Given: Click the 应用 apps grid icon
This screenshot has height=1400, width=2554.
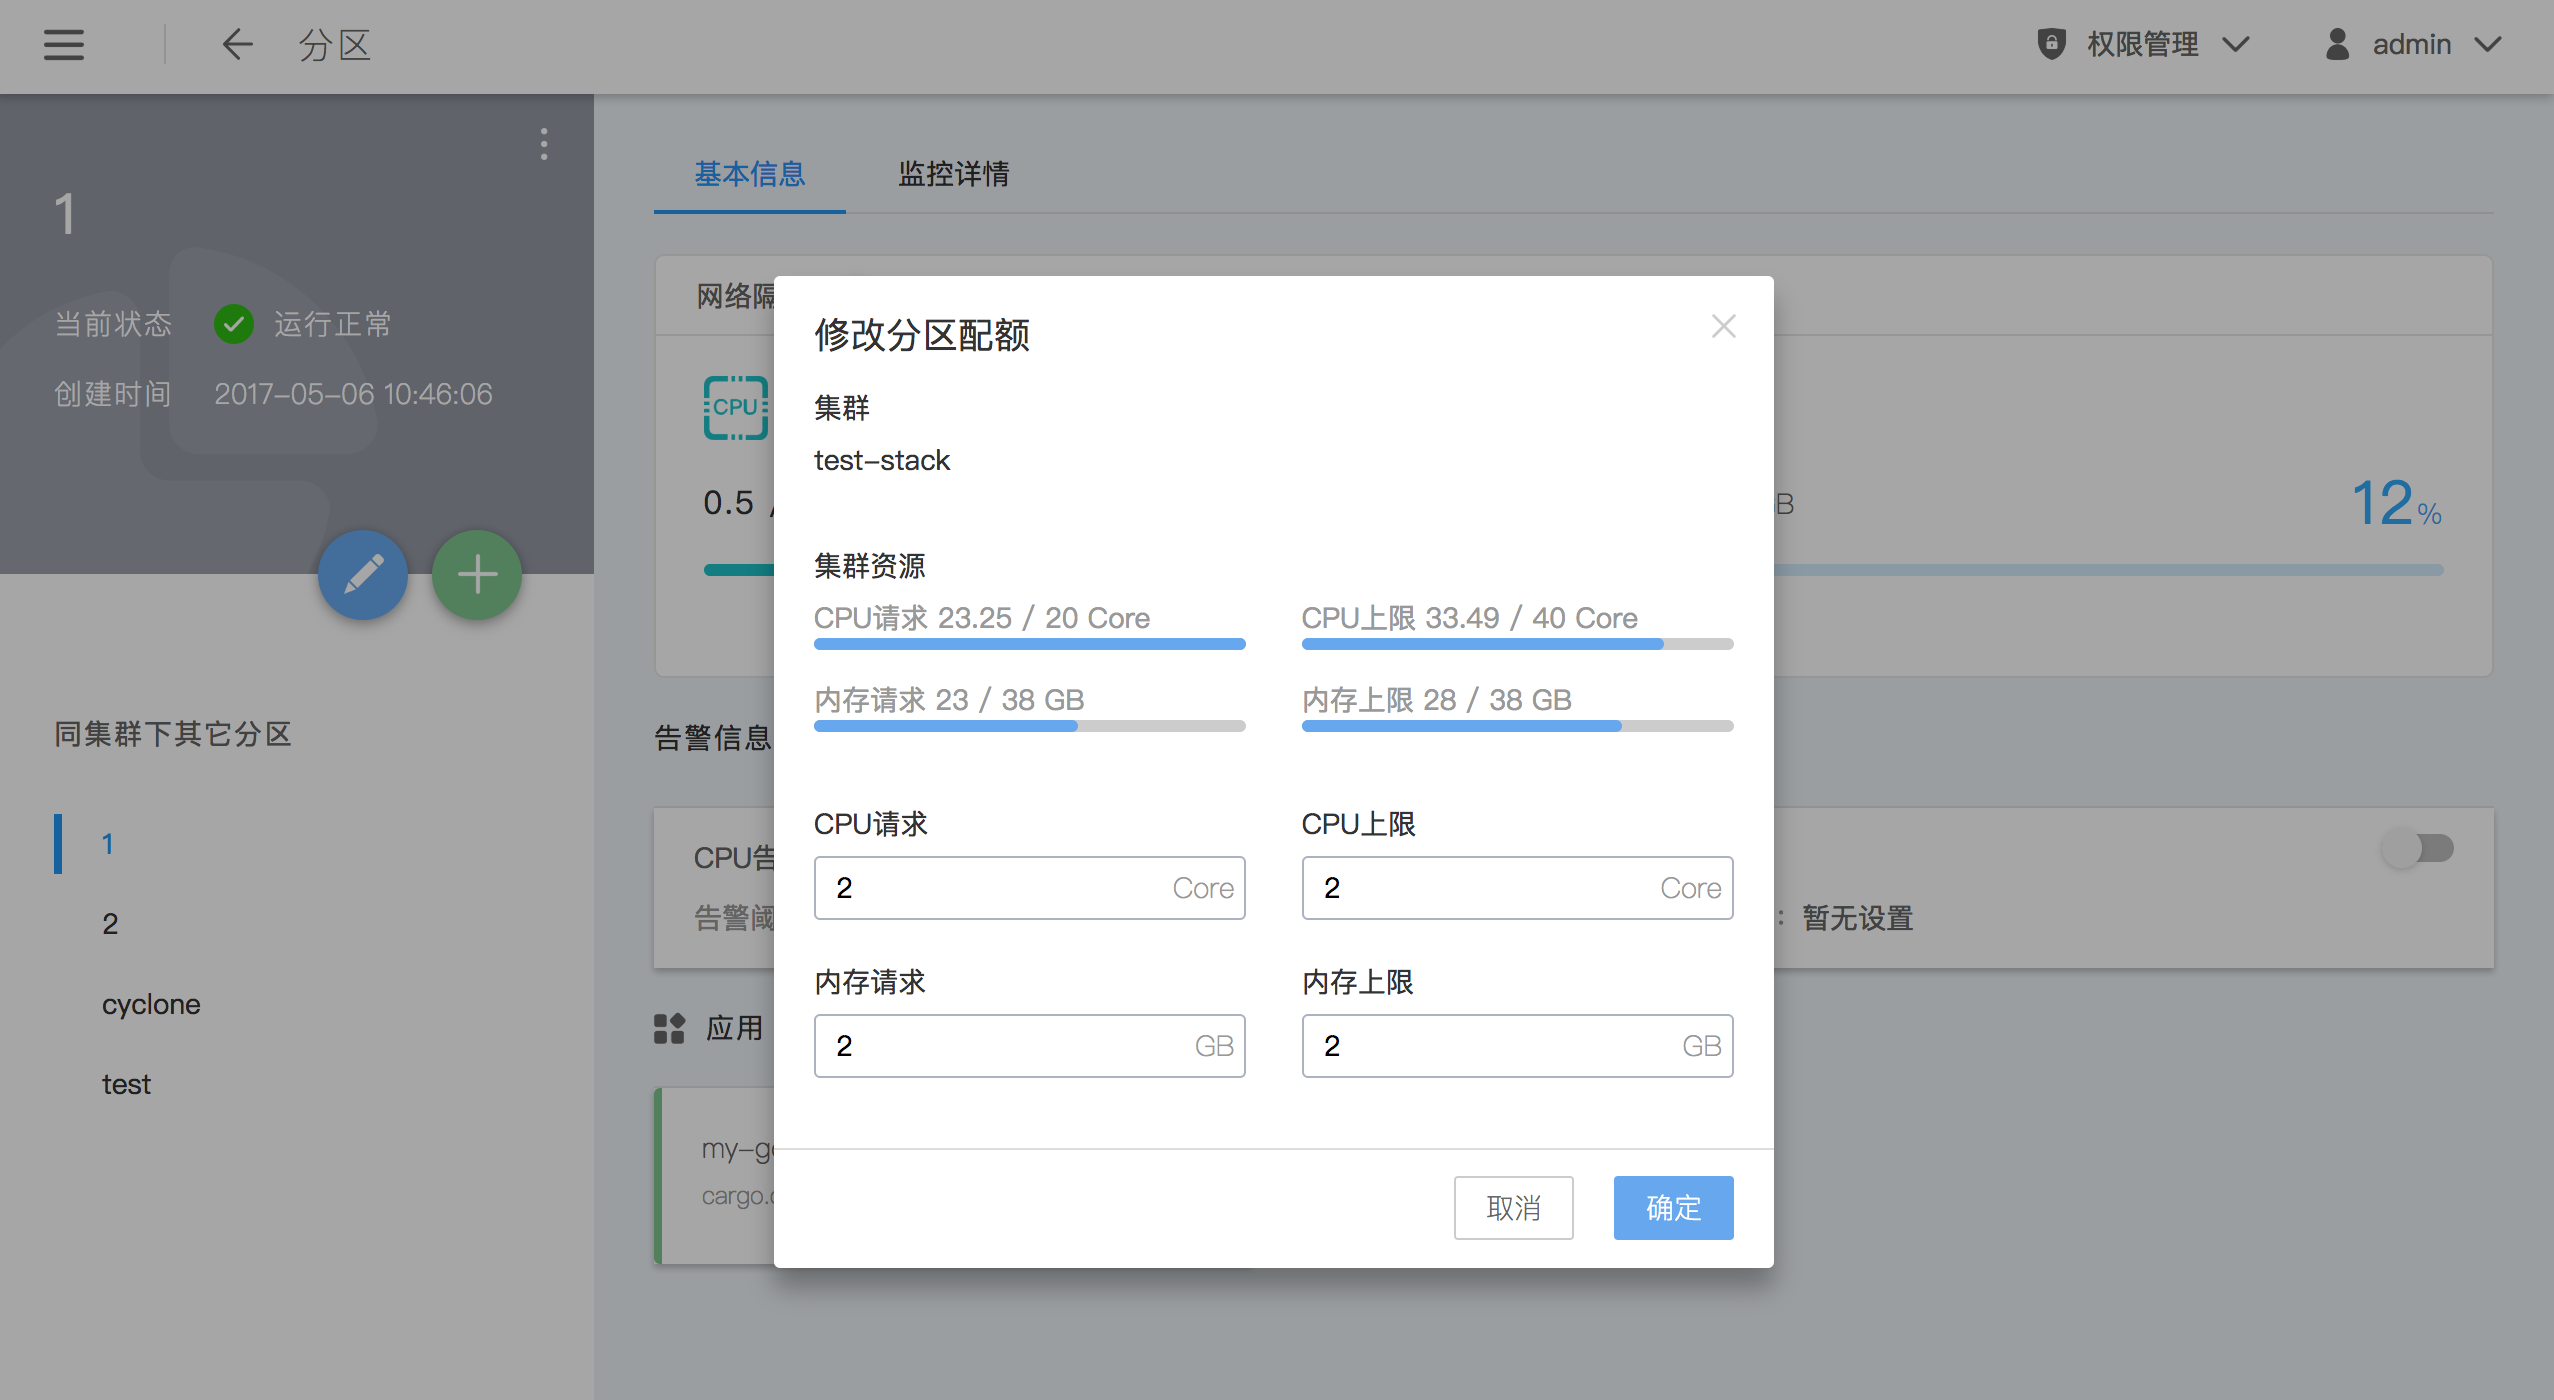Looking at the screenshot, I should (669, 1028).
